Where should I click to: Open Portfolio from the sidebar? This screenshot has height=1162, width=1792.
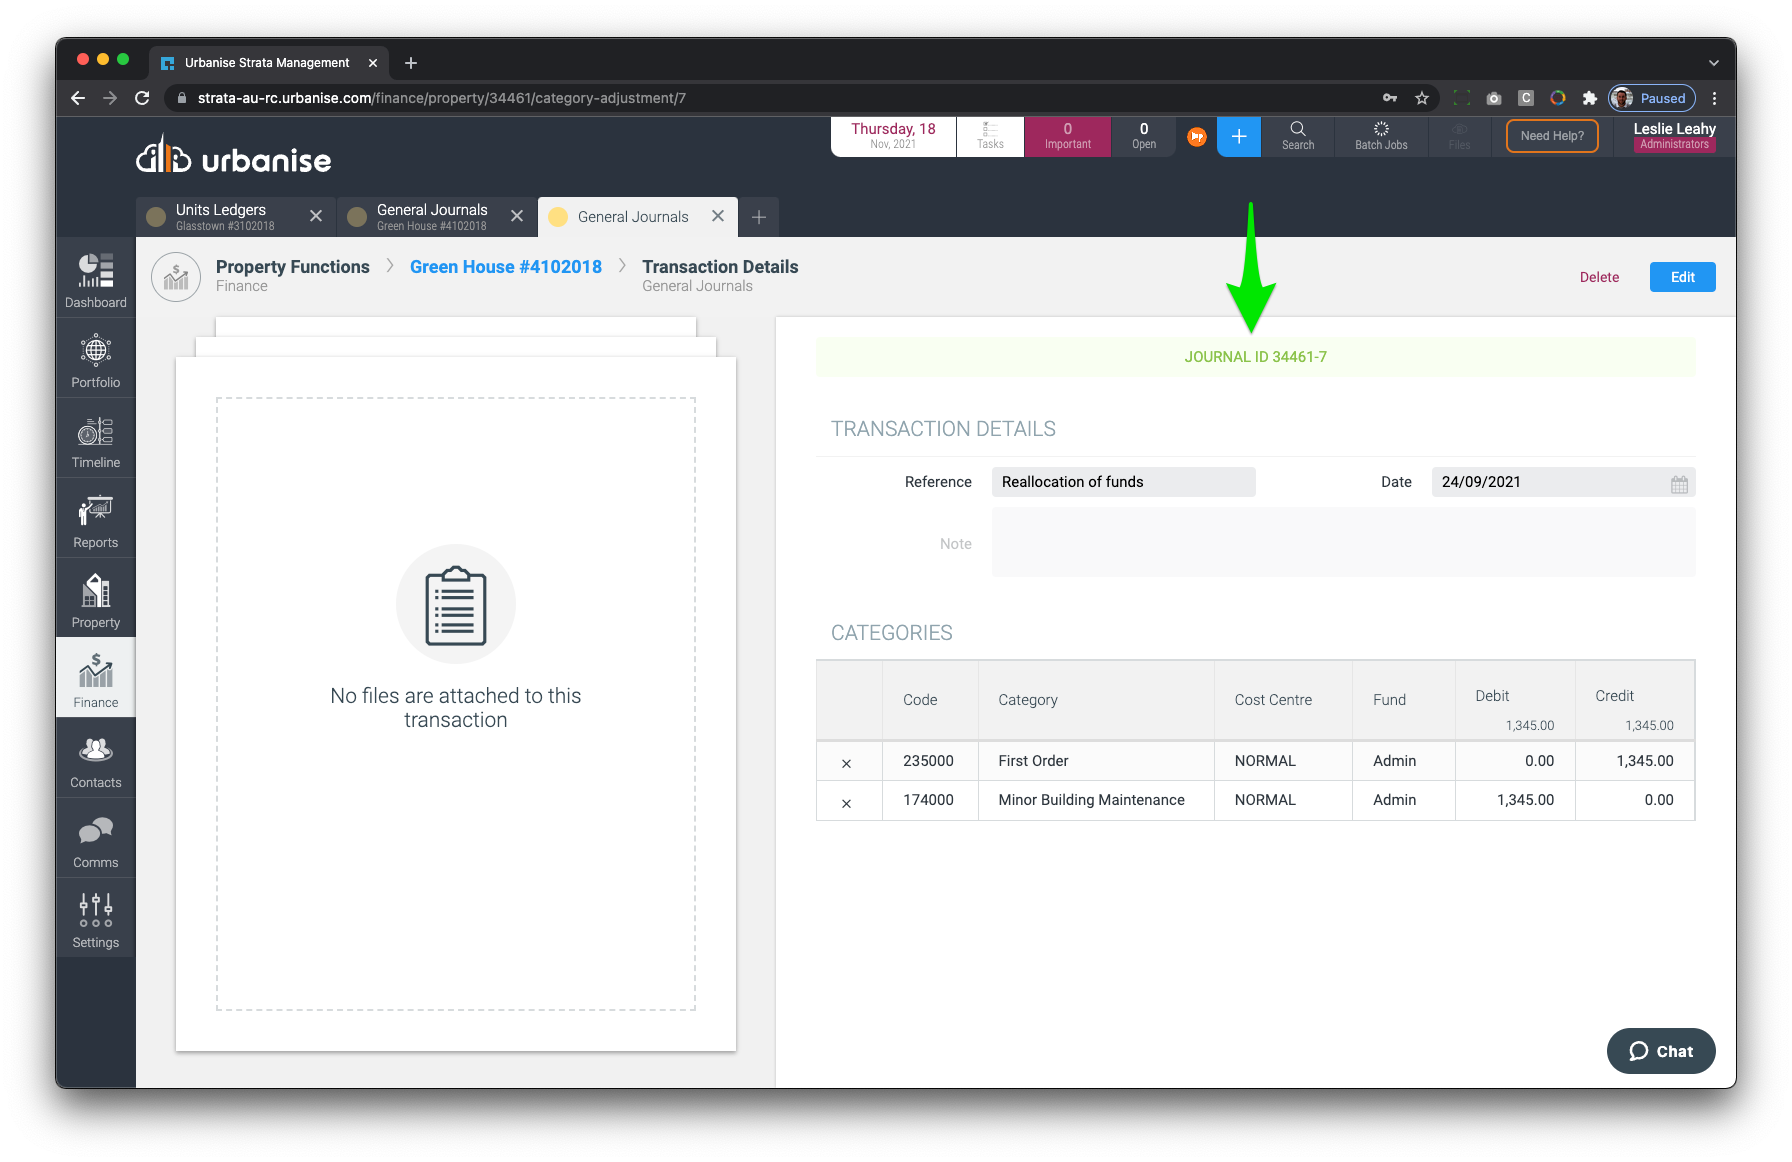96,360
